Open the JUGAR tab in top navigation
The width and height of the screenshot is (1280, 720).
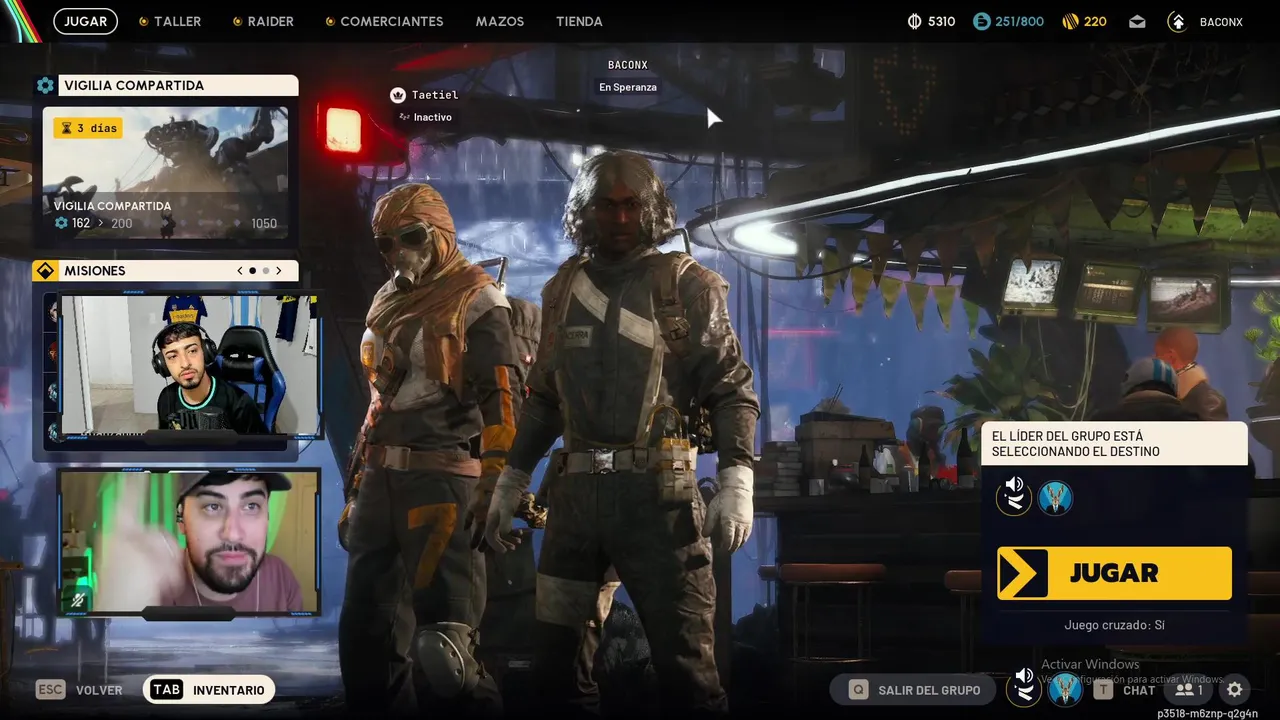click(x=85, y=21)
